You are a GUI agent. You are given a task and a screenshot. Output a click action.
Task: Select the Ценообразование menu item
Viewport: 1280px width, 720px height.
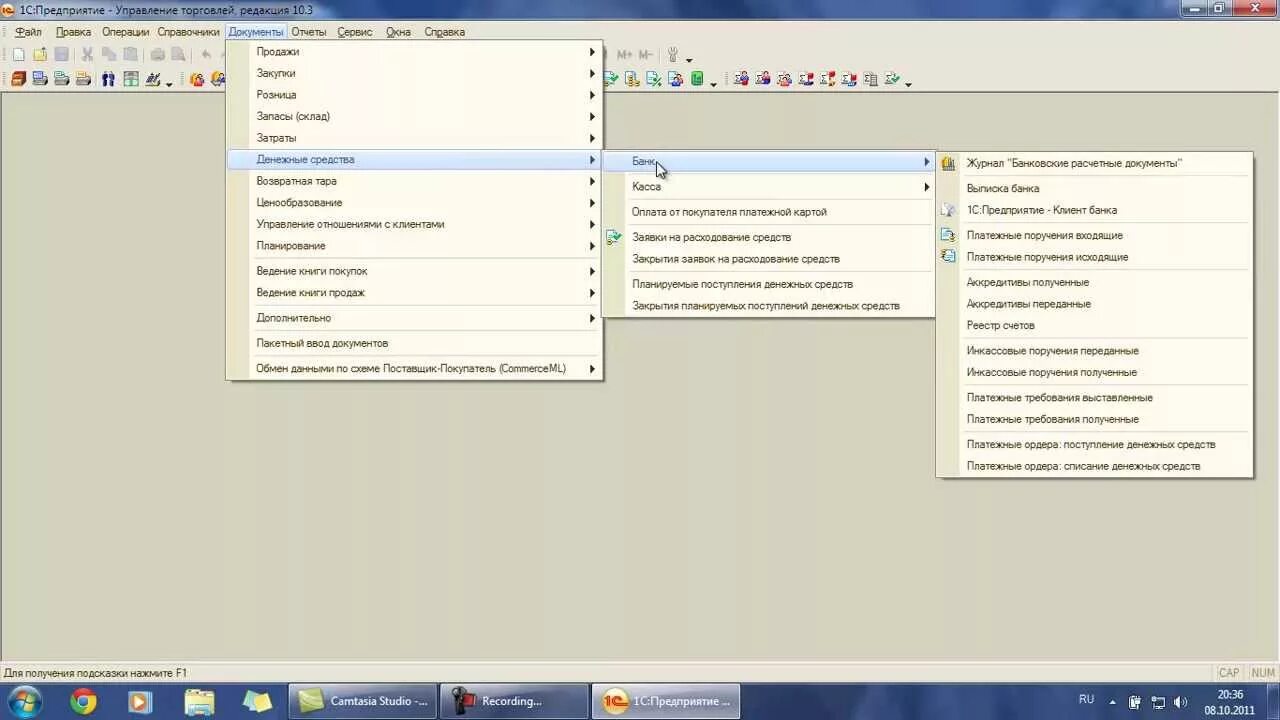pyautogui.click(x=415, y=203)
